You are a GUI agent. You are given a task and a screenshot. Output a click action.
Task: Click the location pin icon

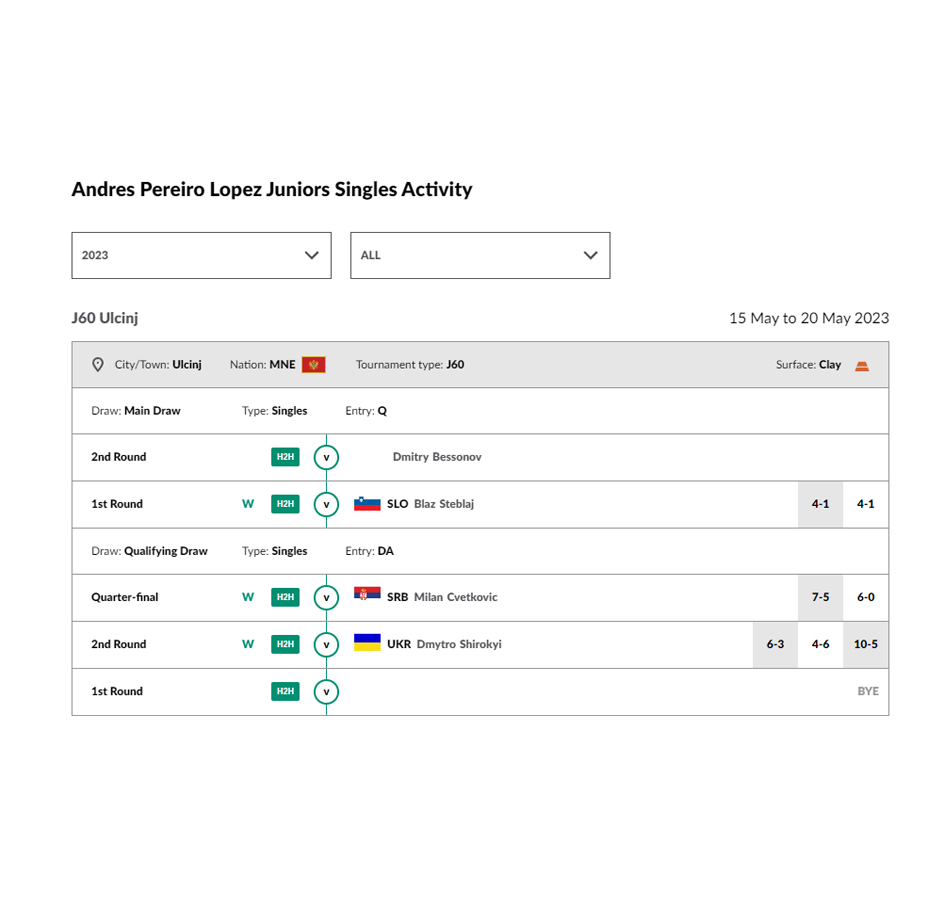click(98, 364)
